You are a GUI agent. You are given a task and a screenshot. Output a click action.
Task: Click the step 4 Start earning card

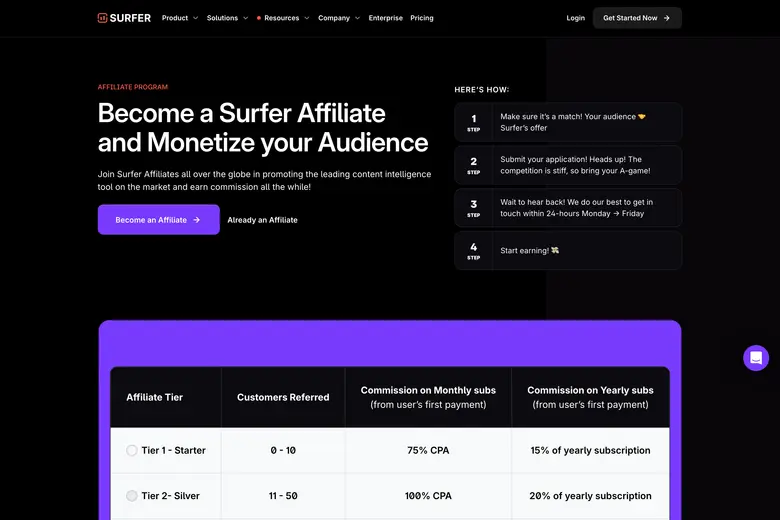coord(568,250)
